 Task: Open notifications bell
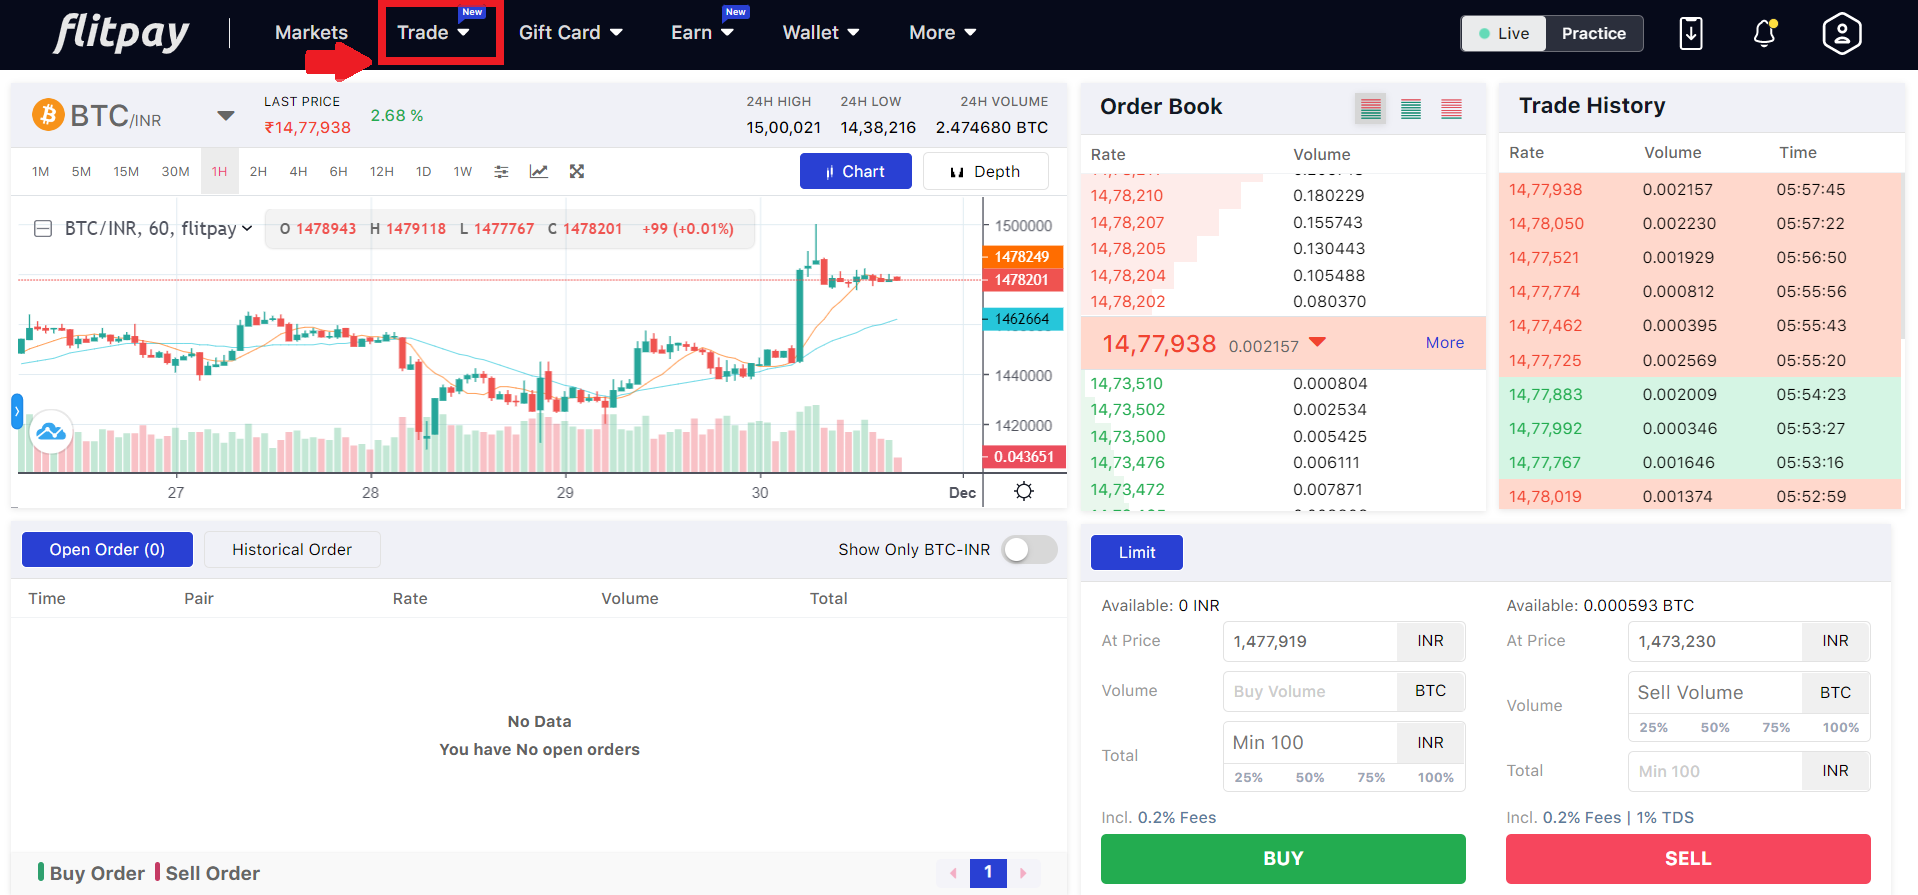point(1765,33)
